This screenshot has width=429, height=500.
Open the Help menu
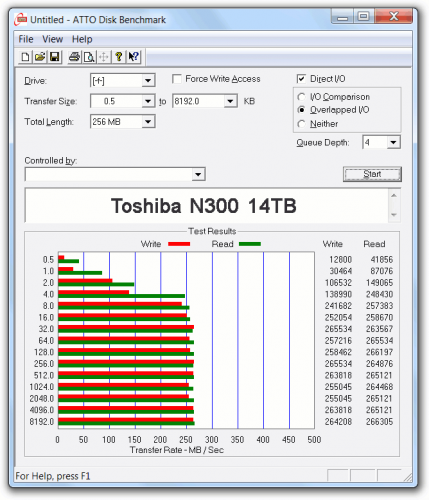click(x=82, y=39)
